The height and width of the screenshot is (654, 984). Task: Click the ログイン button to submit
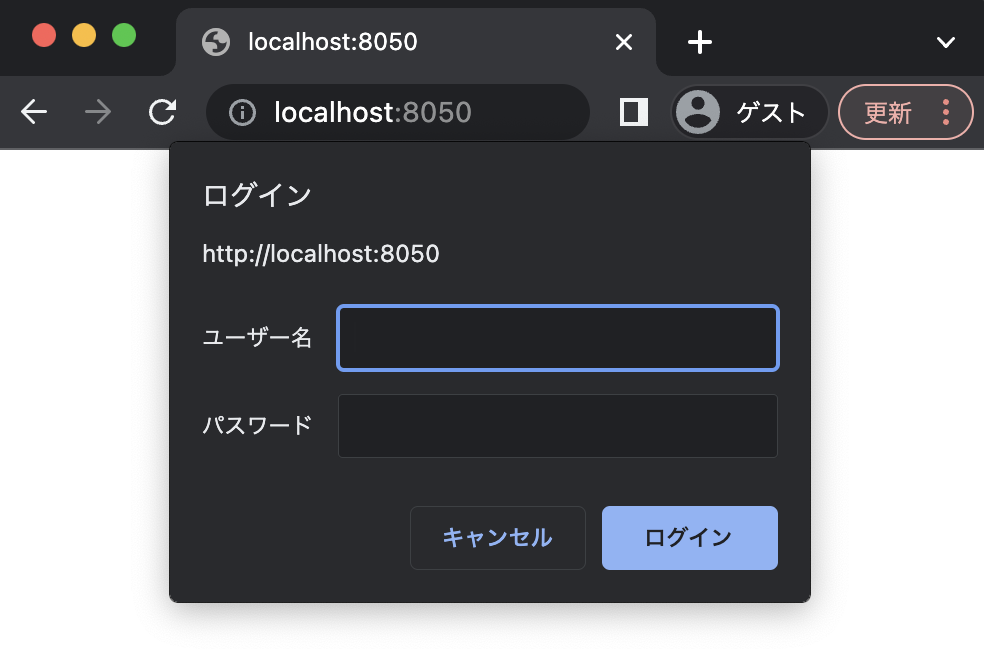click(x=689, y=538)
